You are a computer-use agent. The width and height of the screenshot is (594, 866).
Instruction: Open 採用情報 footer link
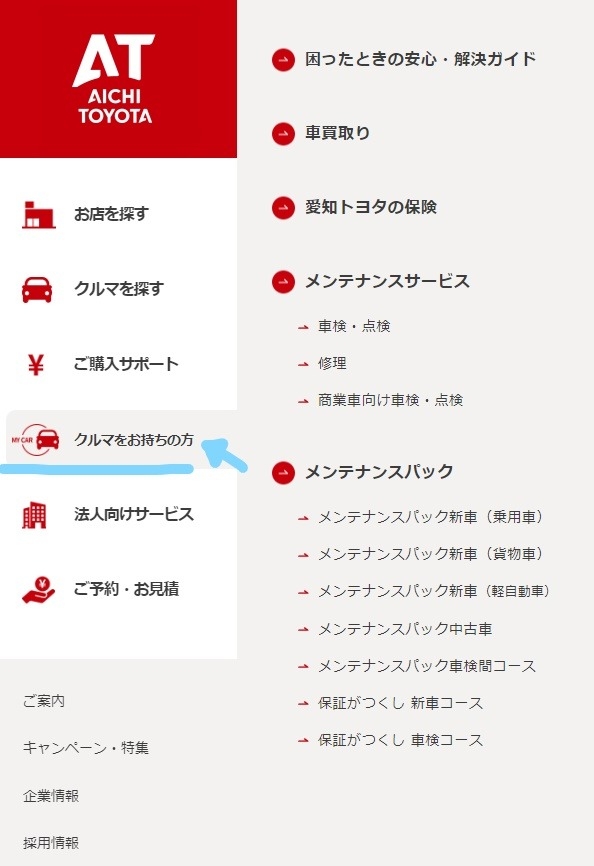coord(51,843)
